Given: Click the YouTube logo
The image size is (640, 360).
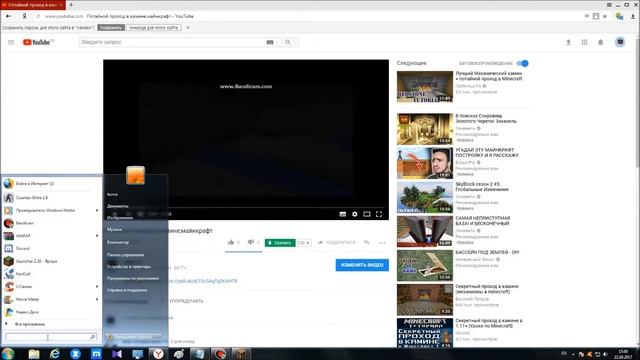Looking at the screenshot, I should click(37, 42).
